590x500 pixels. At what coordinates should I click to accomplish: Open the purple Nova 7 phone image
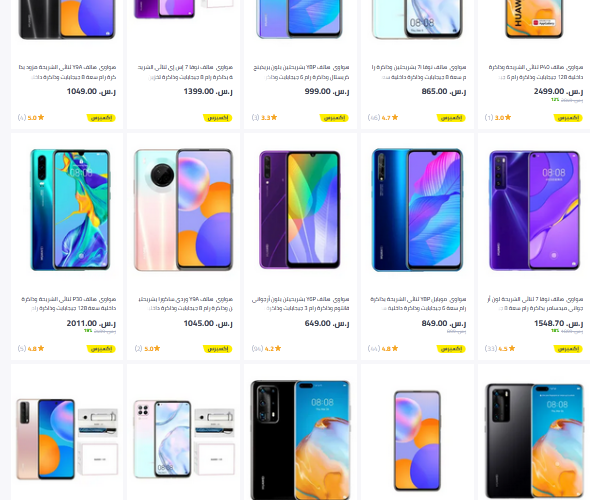[x=534, y=210]
